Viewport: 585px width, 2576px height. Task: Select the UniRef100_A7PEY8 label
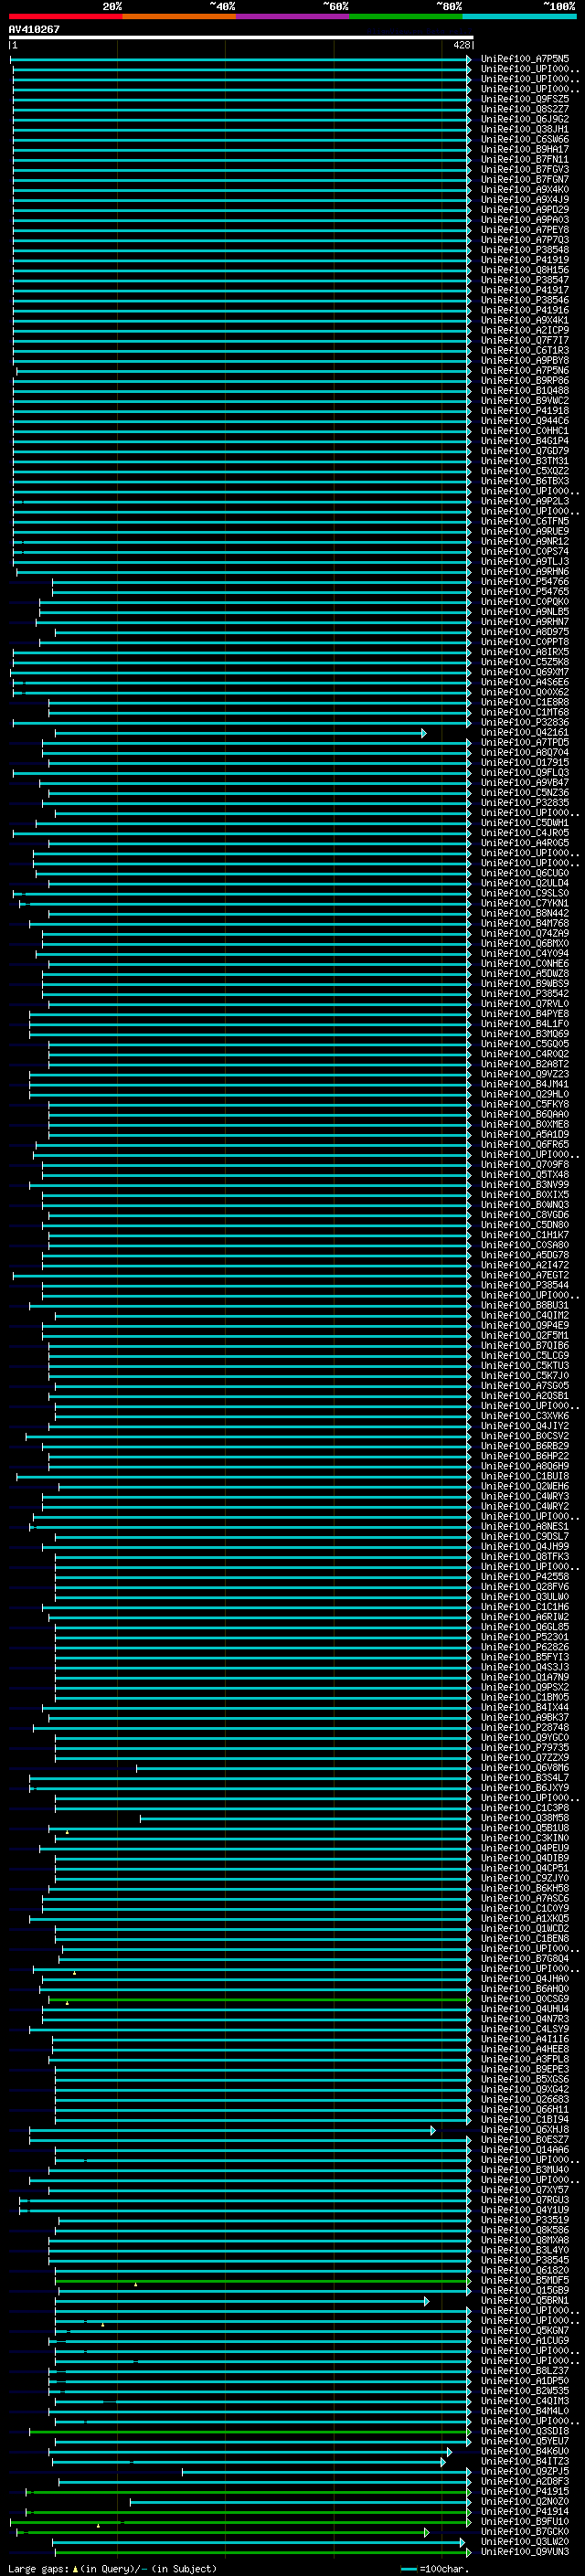coord(525,230)
